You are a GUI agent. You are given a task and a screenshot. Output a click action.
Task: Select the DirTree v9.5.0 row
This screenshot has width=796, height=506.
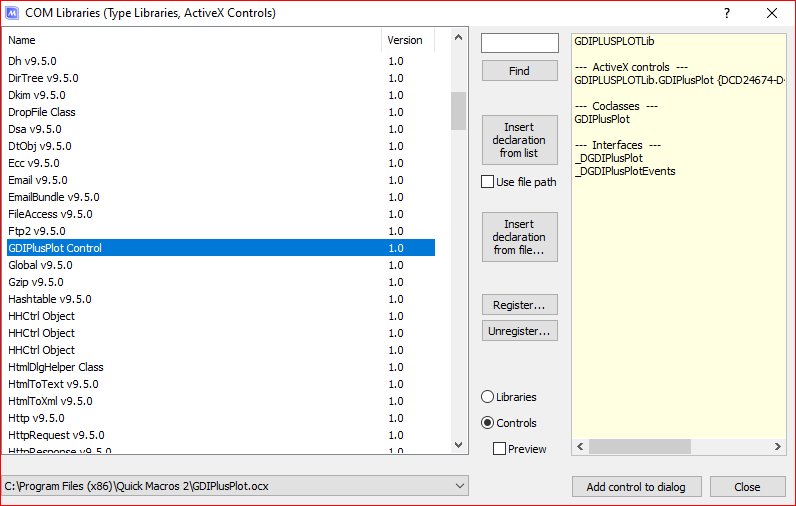click(221, 78)
